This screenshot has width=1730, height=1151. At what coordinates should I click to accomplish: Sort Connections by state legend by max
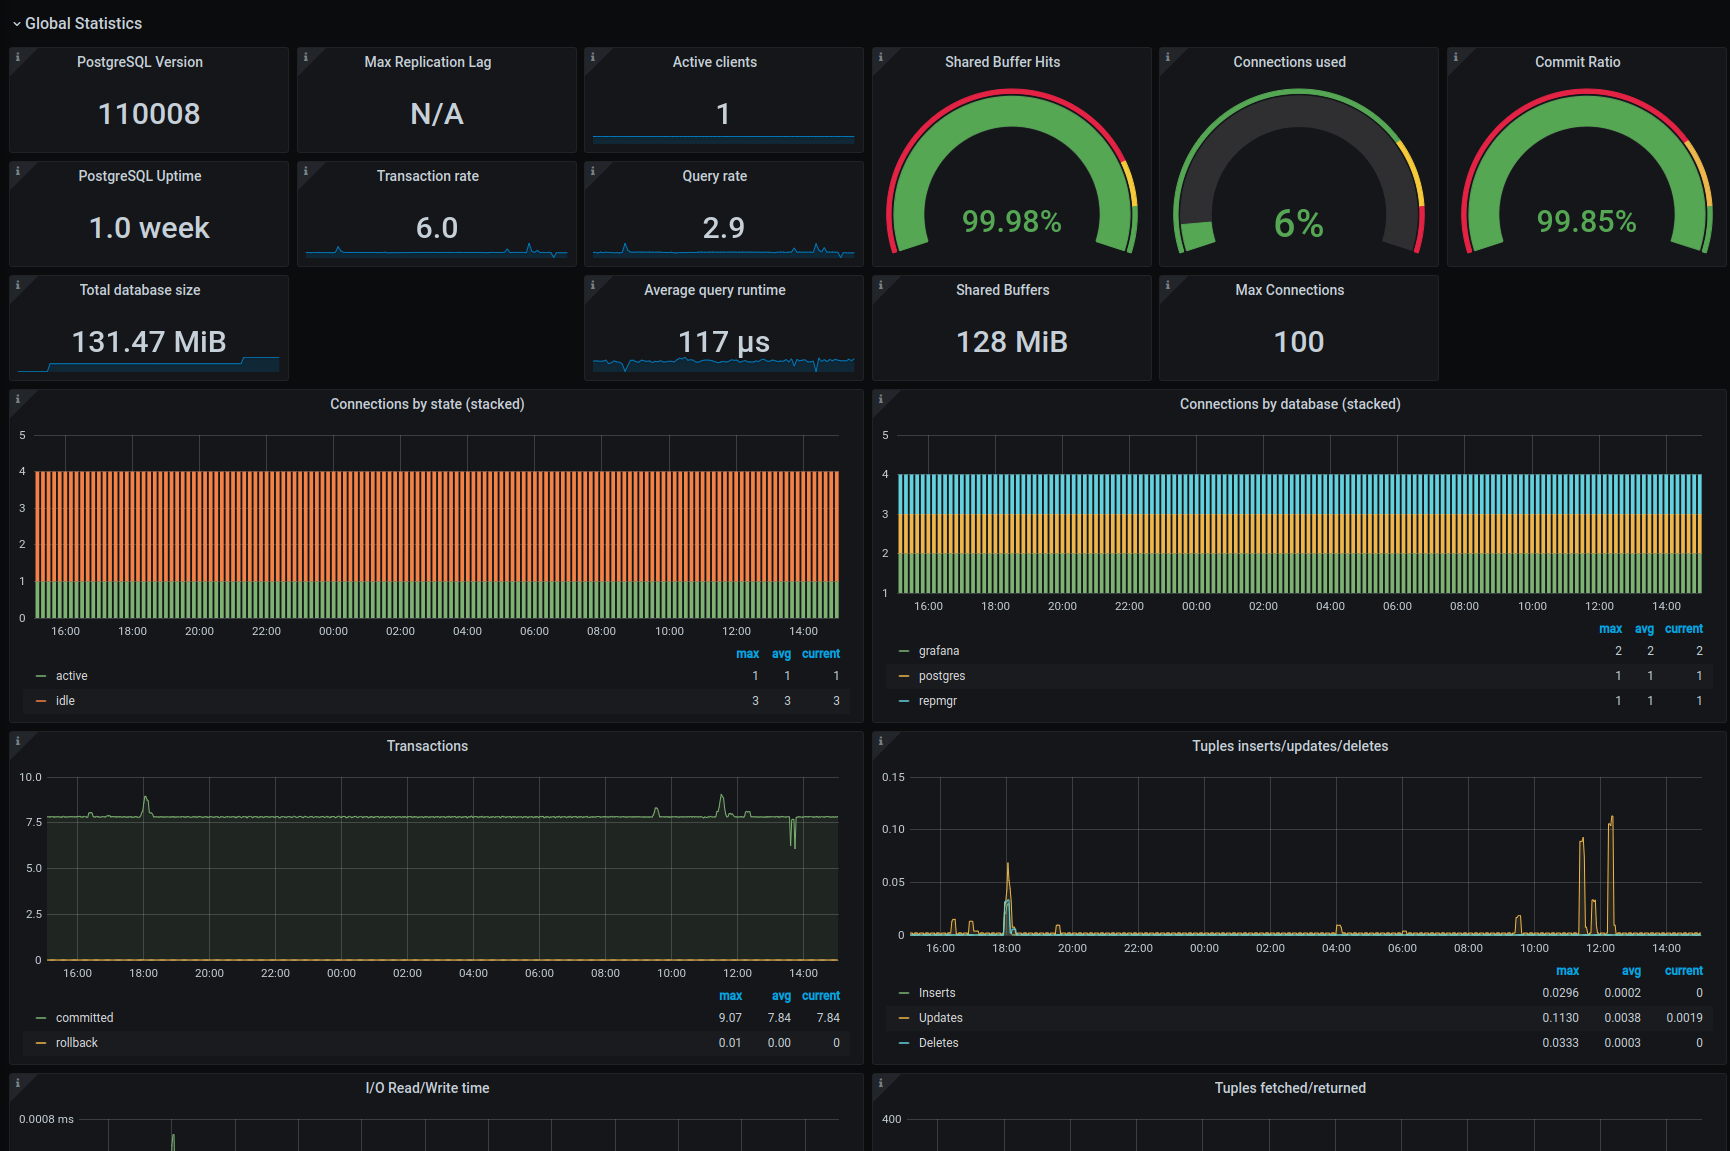[747, 654]
